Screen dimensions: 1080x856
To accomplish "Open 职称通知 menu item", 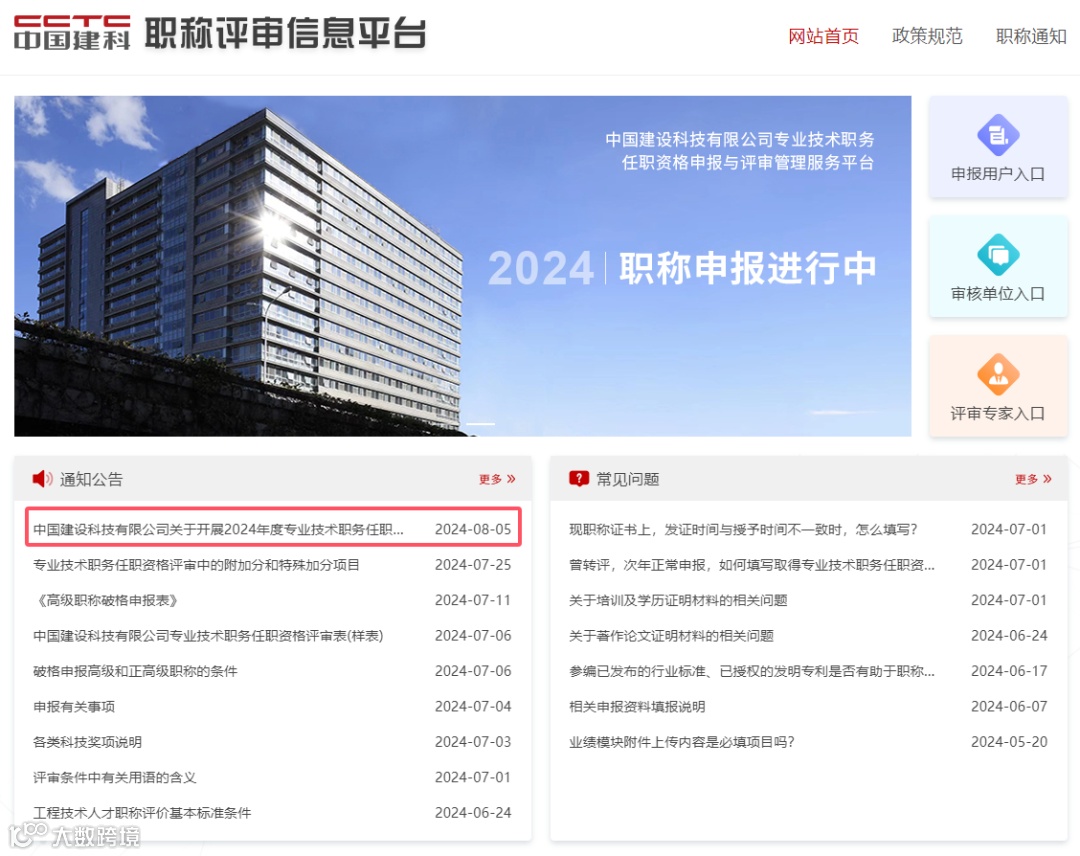I will point(1031,36).
